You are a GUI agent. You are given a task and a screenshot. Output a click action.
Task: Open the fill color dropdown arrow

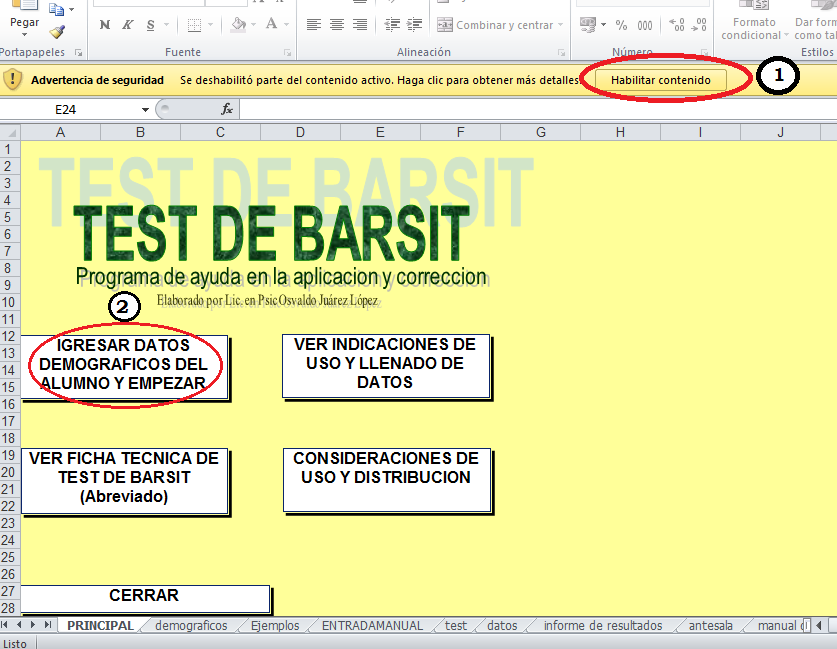(x=253, y=23)
